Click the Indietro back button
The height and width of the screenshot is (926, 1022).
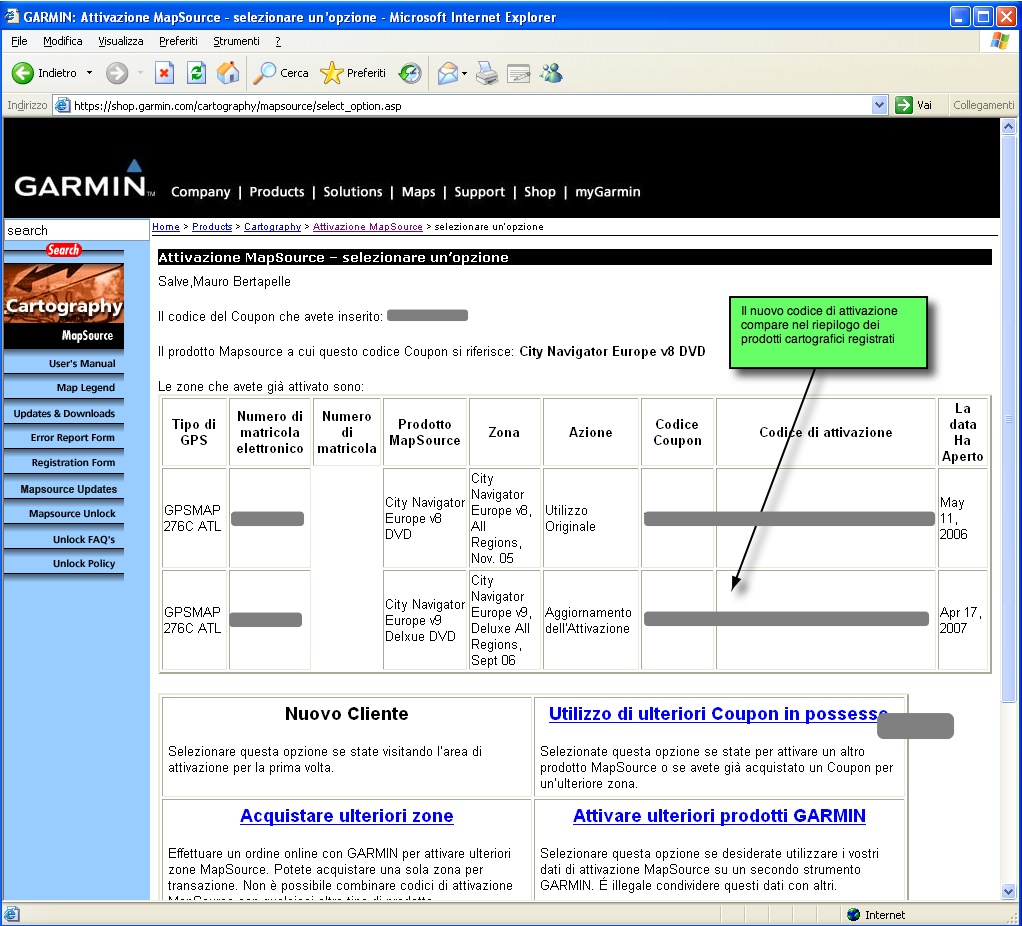(x=45, y=73)
